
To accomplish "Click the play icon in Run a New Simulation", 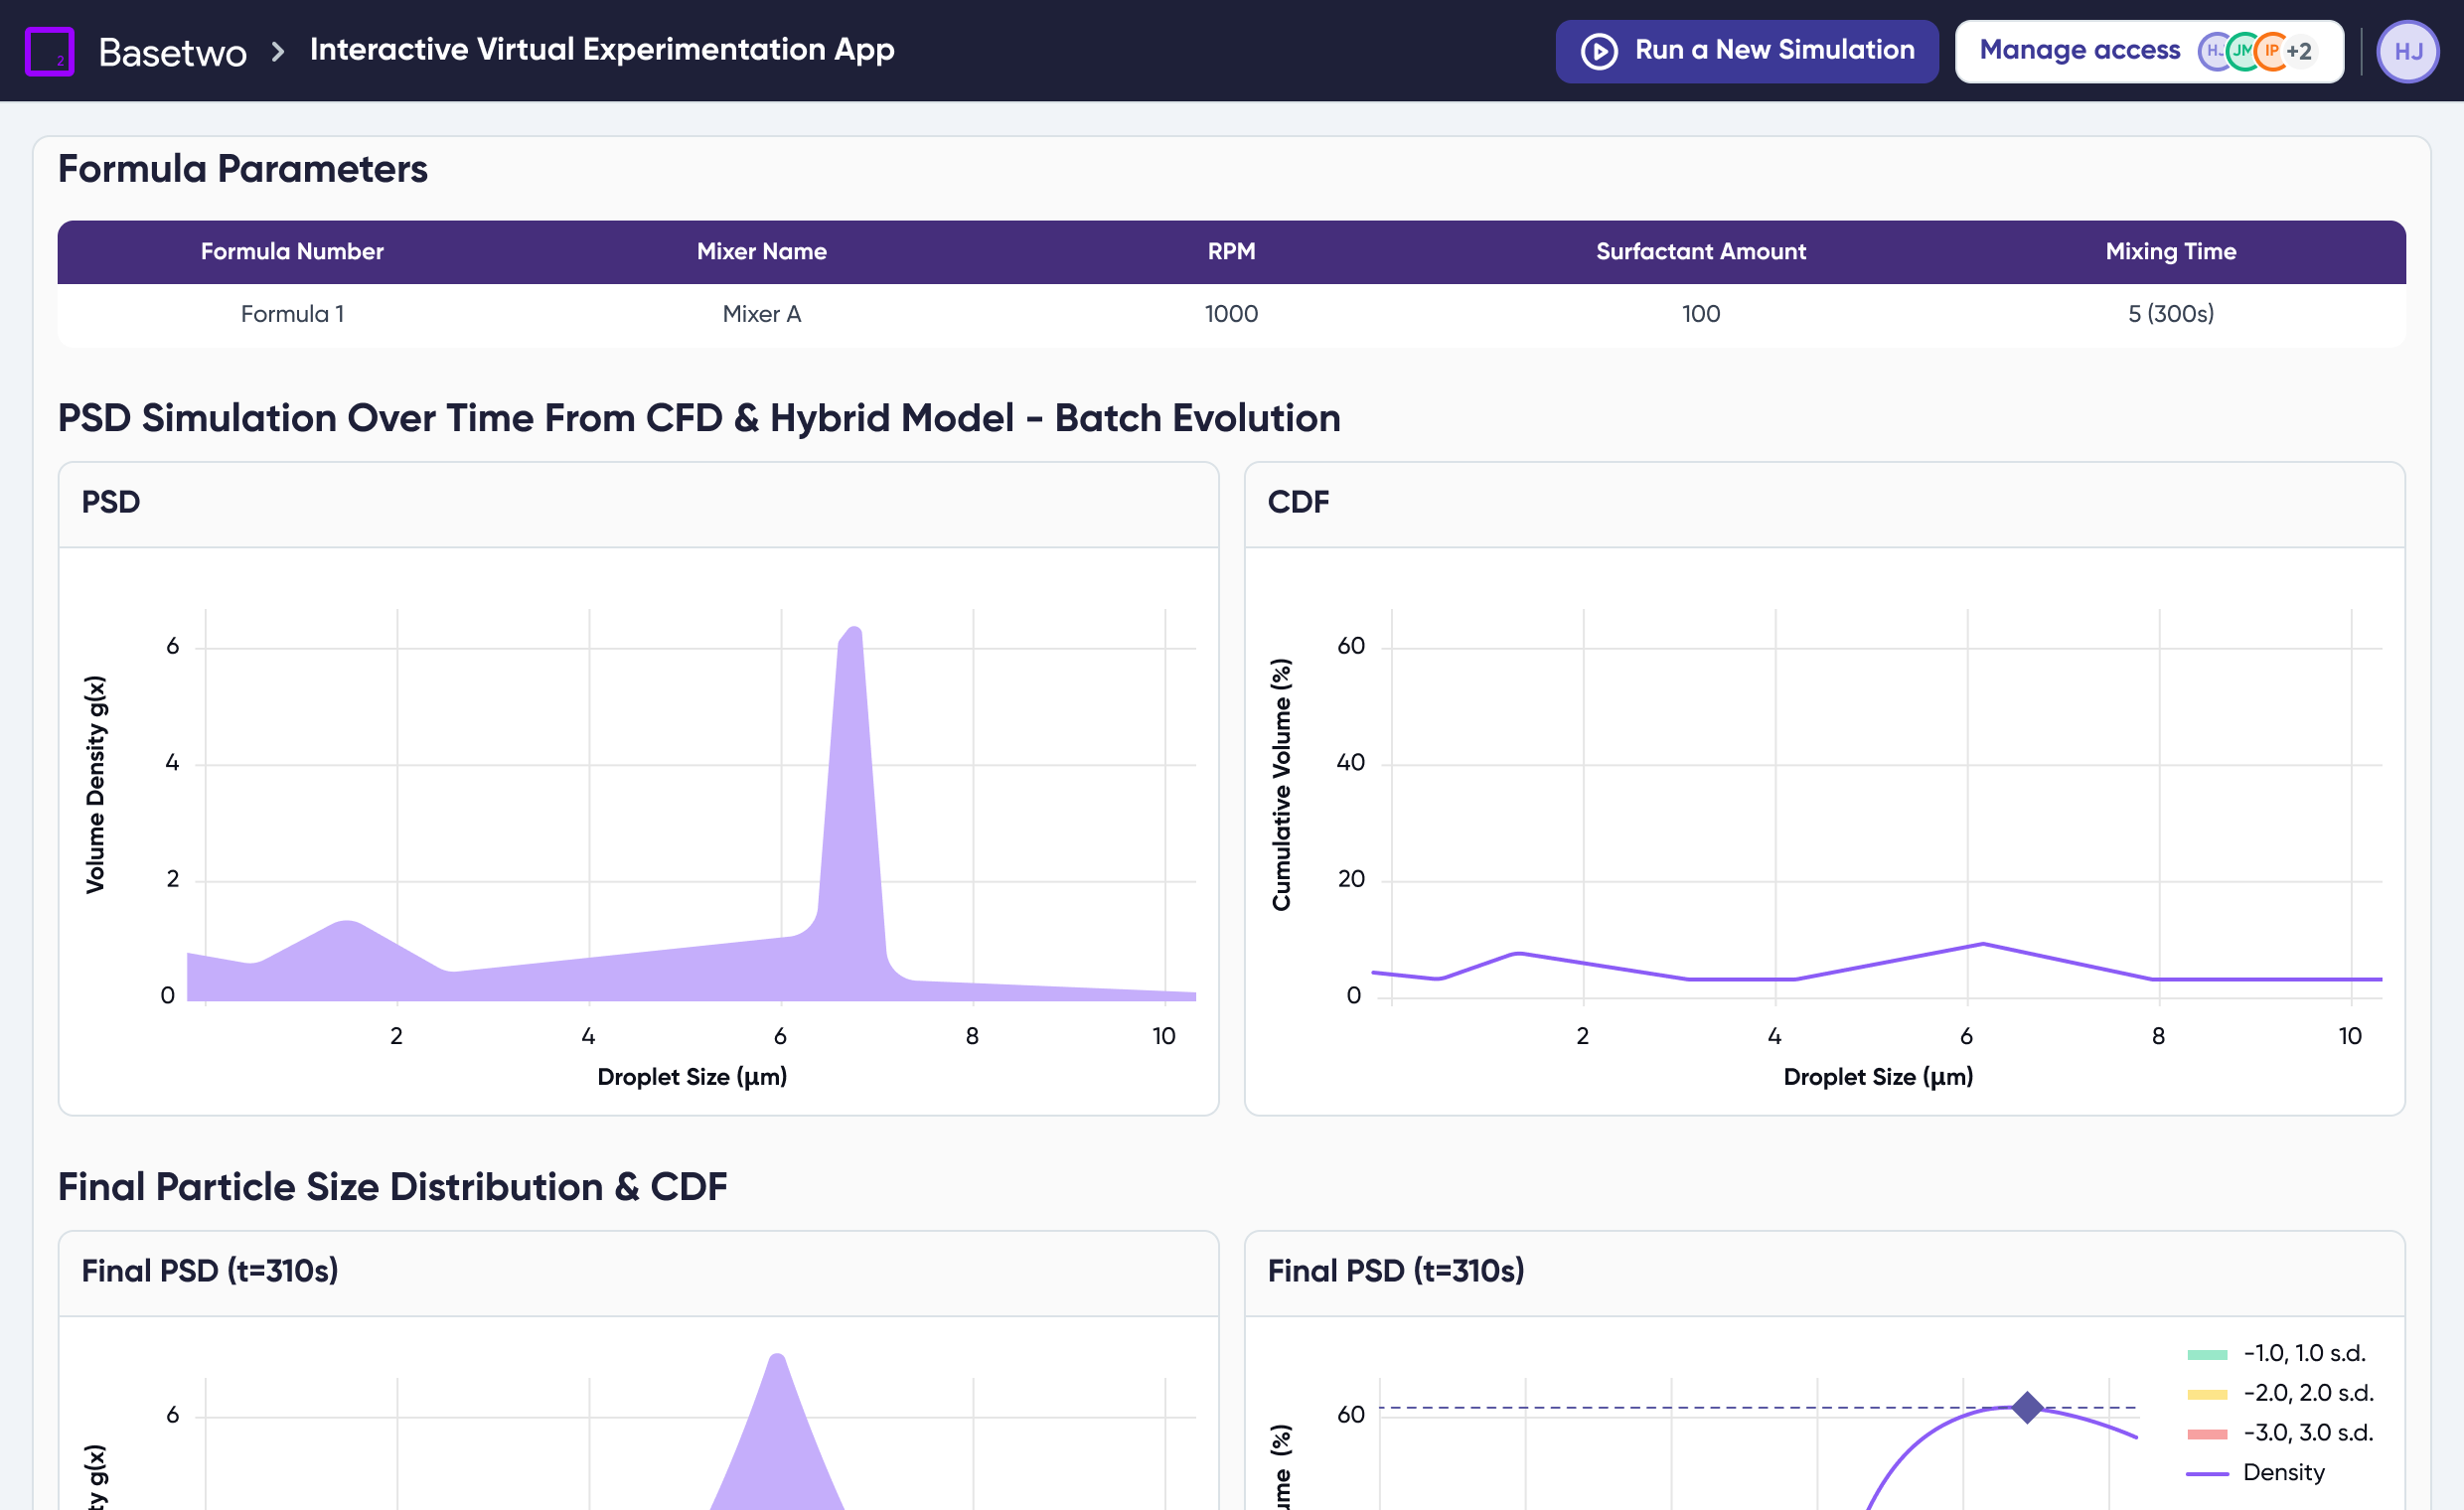I will pos(1599,51).
